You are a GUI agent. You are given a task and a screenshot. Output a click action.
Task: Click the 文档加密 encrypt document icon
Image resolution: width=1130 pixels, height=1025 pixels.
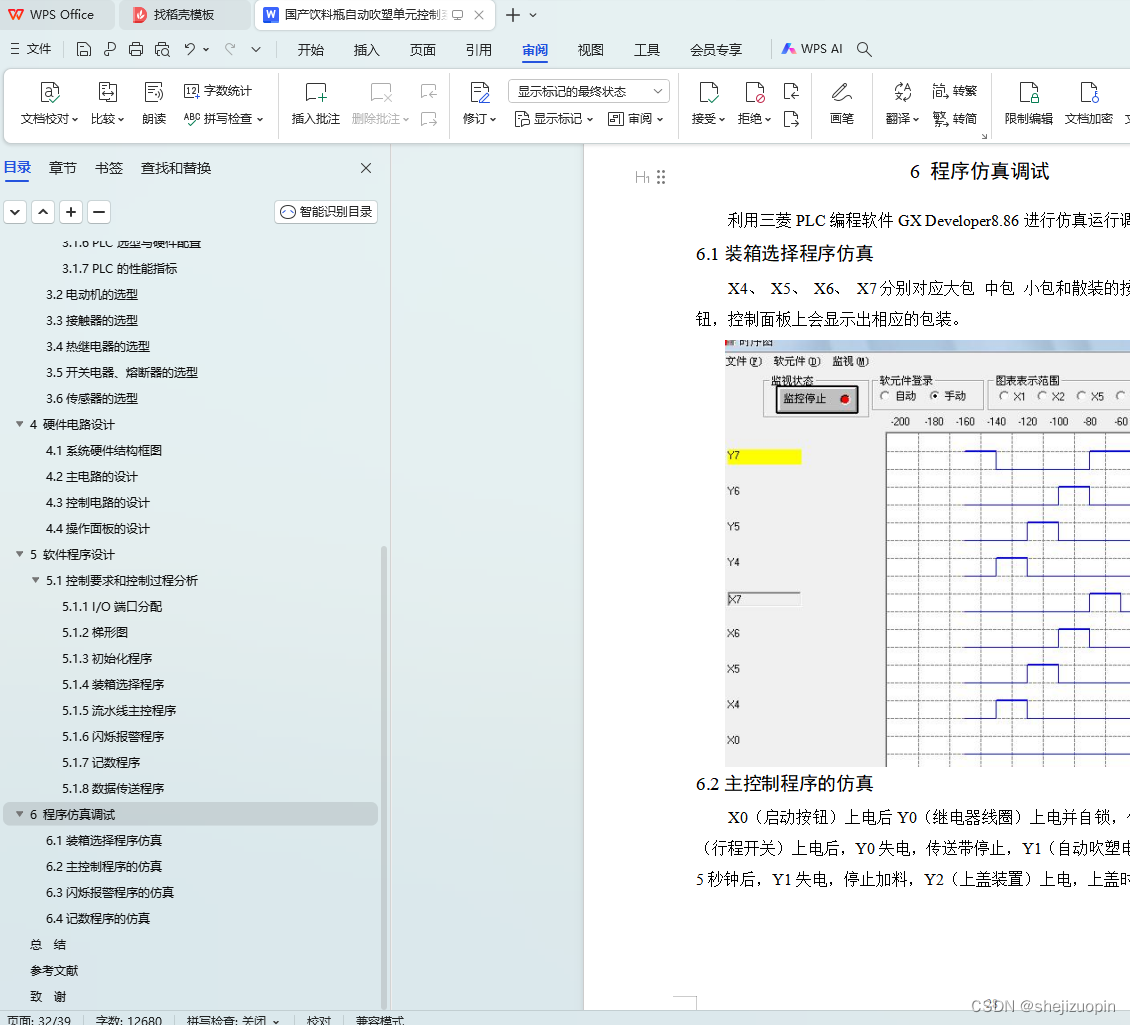(x=1089, y=104)
